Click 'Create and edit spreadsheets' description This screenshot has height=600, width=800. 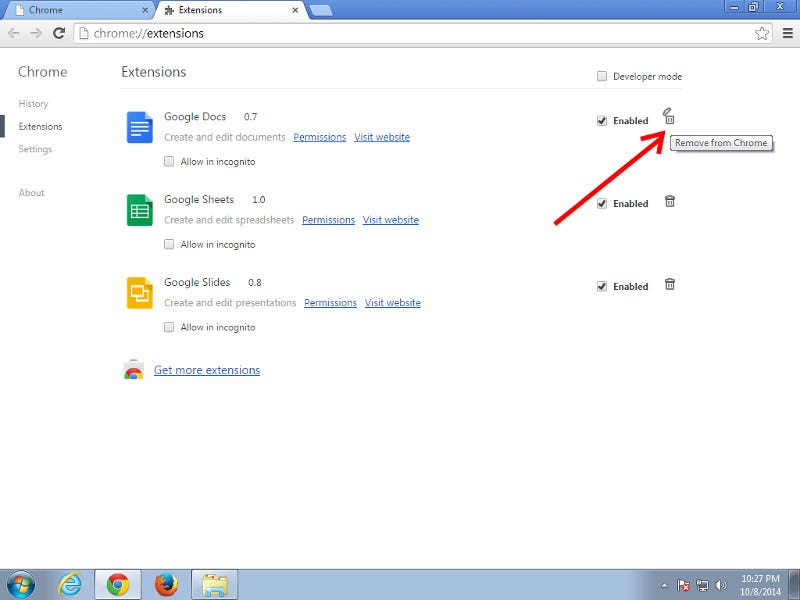click(229, 220)
